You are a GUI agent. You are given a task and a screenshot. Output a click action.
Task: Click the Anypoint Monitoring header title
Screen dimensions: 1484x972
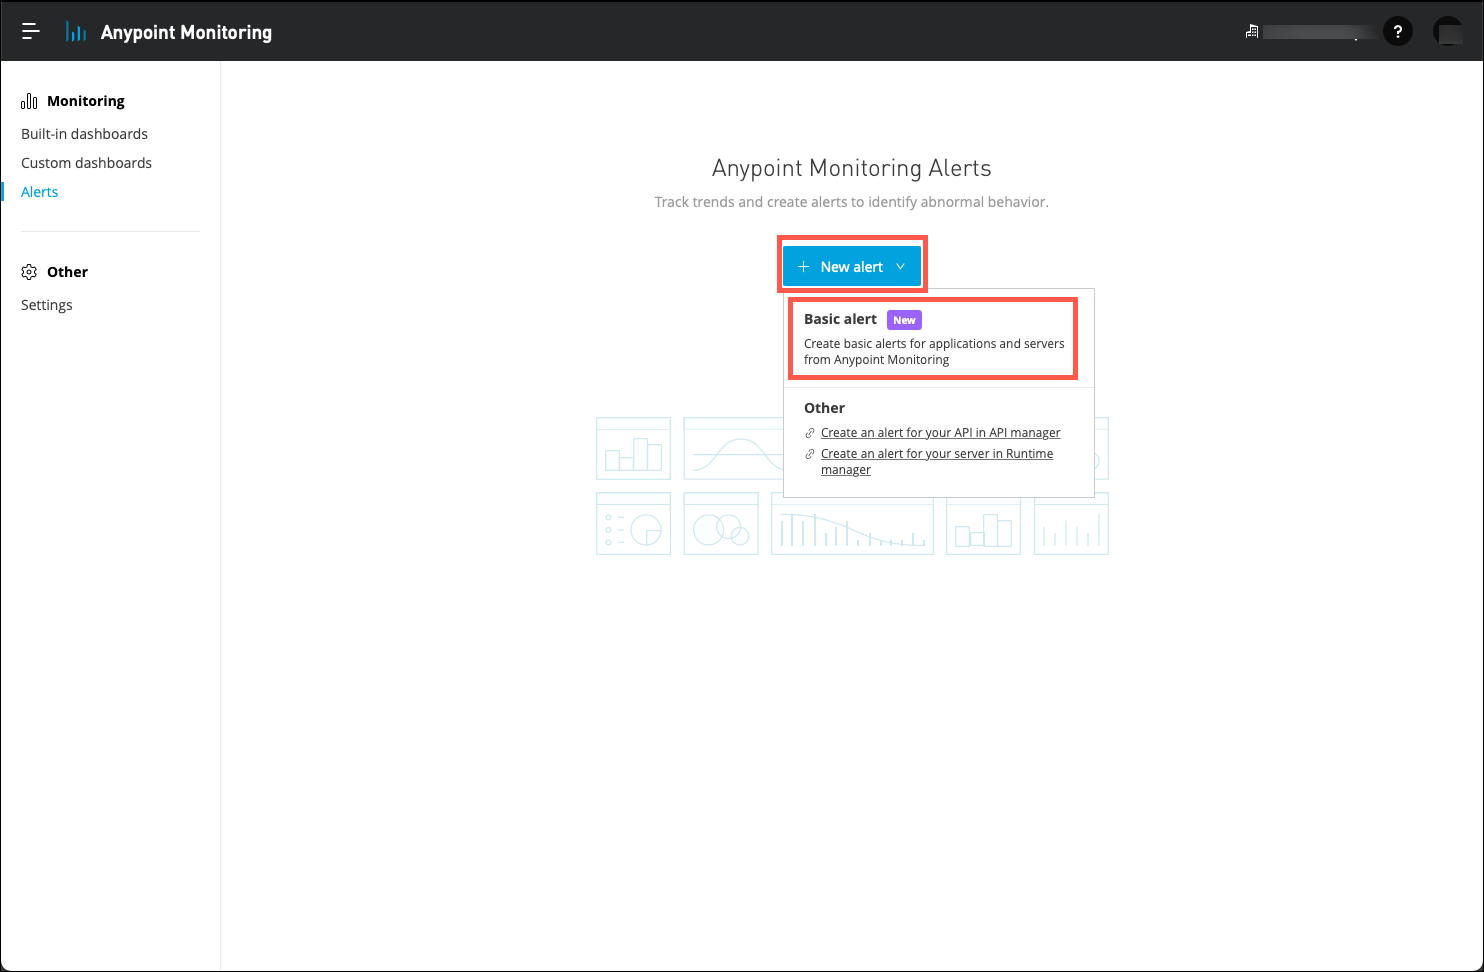(x=186, y=32)
